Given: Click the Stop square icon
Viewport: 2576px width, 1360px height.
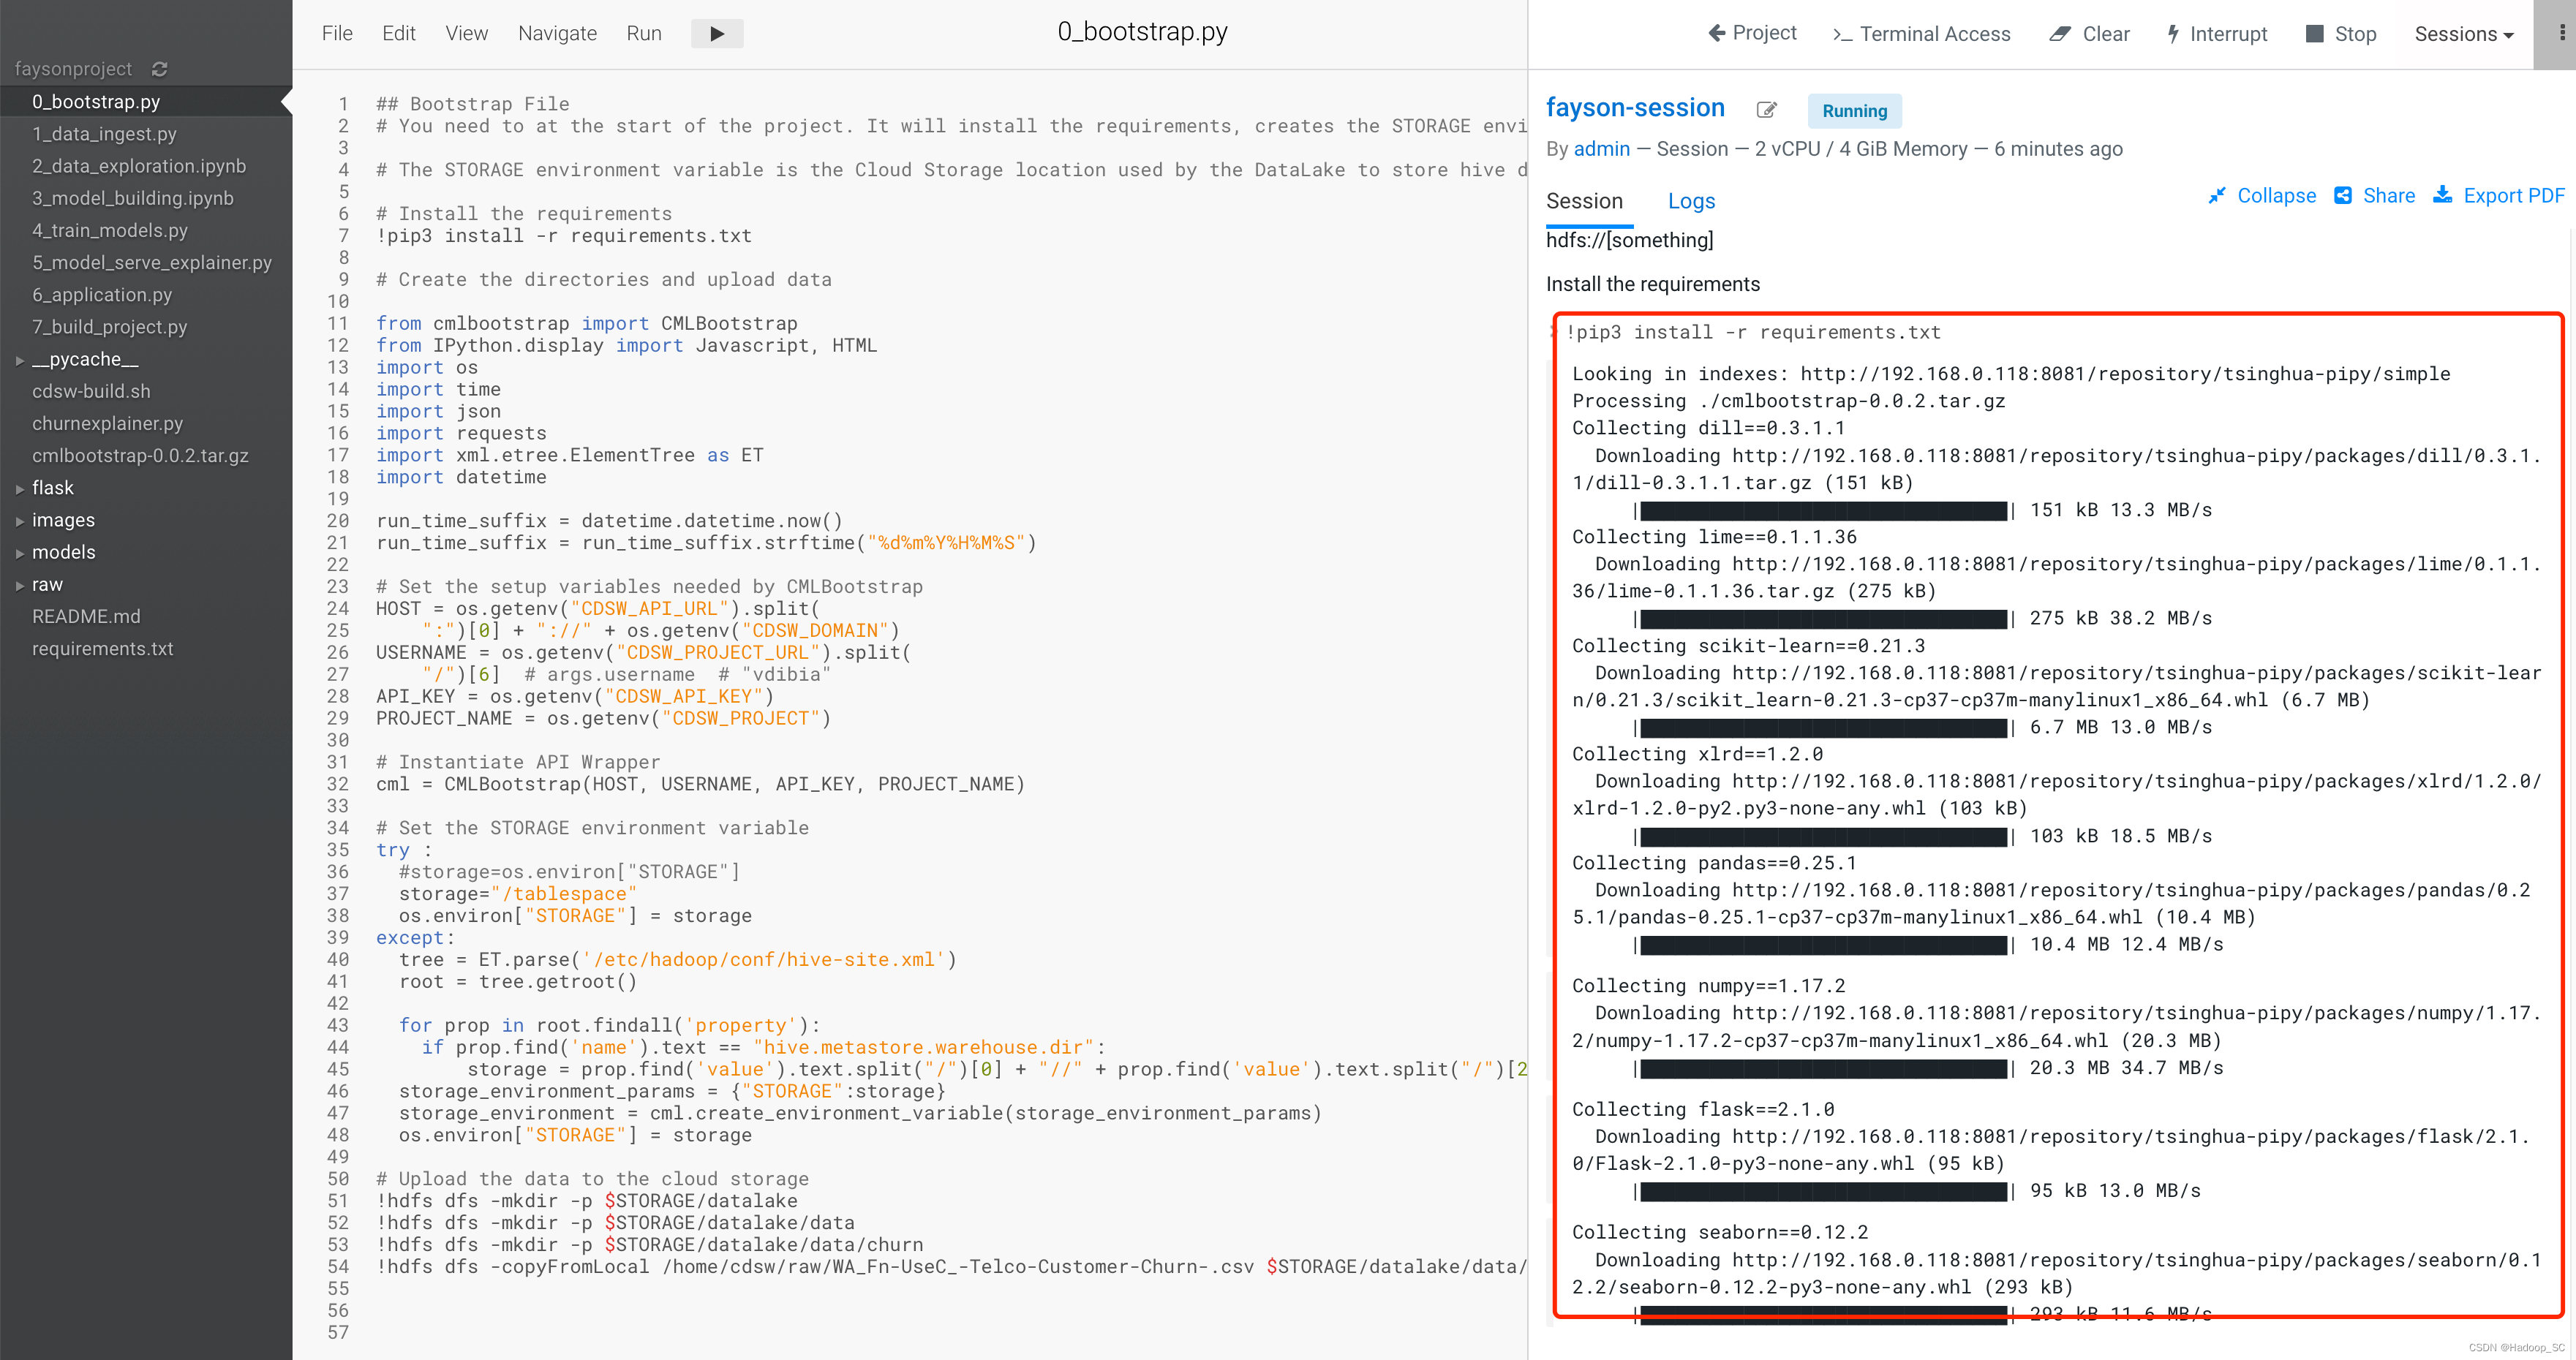Looking at the screenshot, I should pos(2314,34).
